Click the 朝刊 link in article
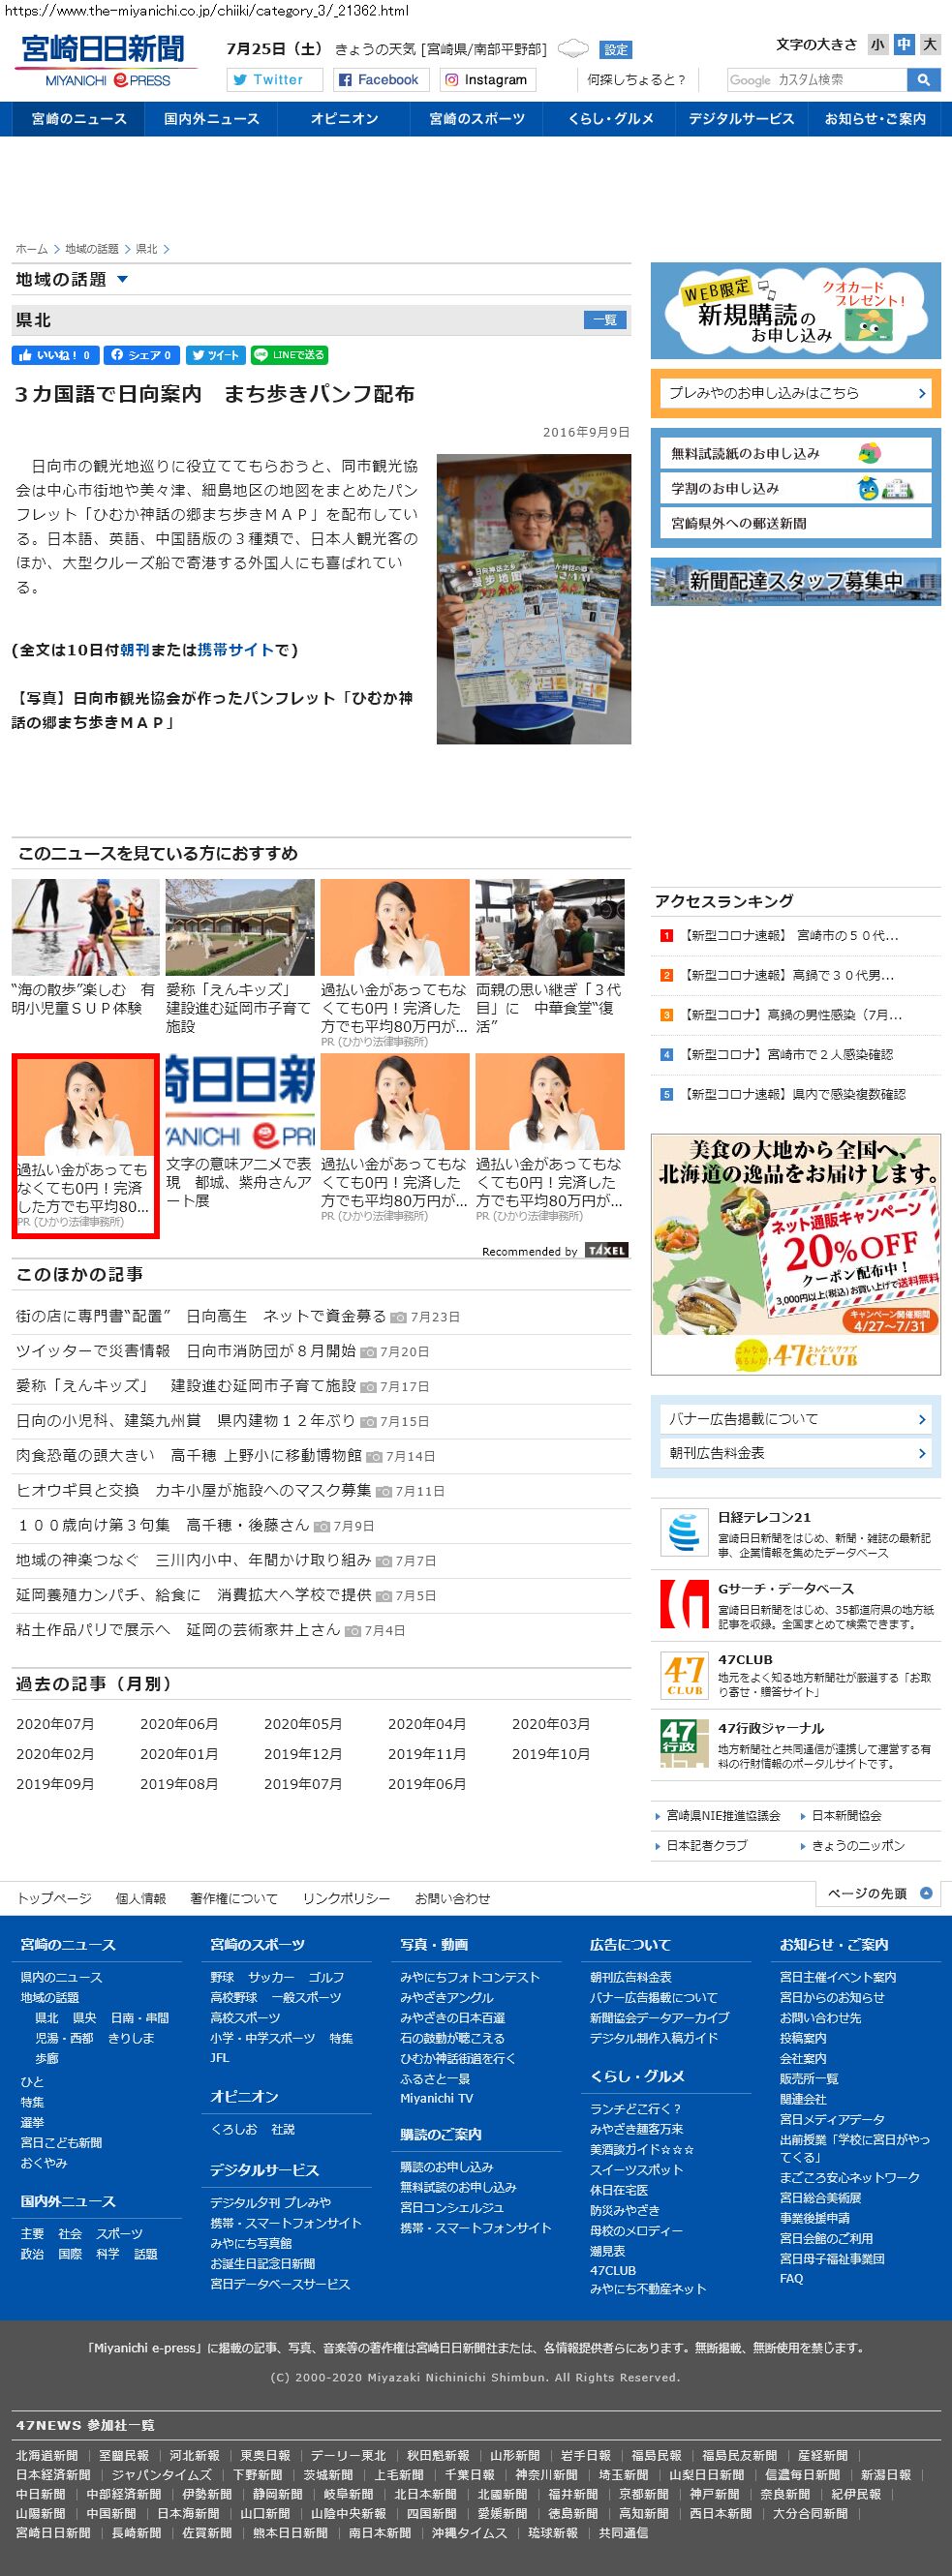Image resolution: width=952 pixels, height=2576 pixels. click(134, 650)
